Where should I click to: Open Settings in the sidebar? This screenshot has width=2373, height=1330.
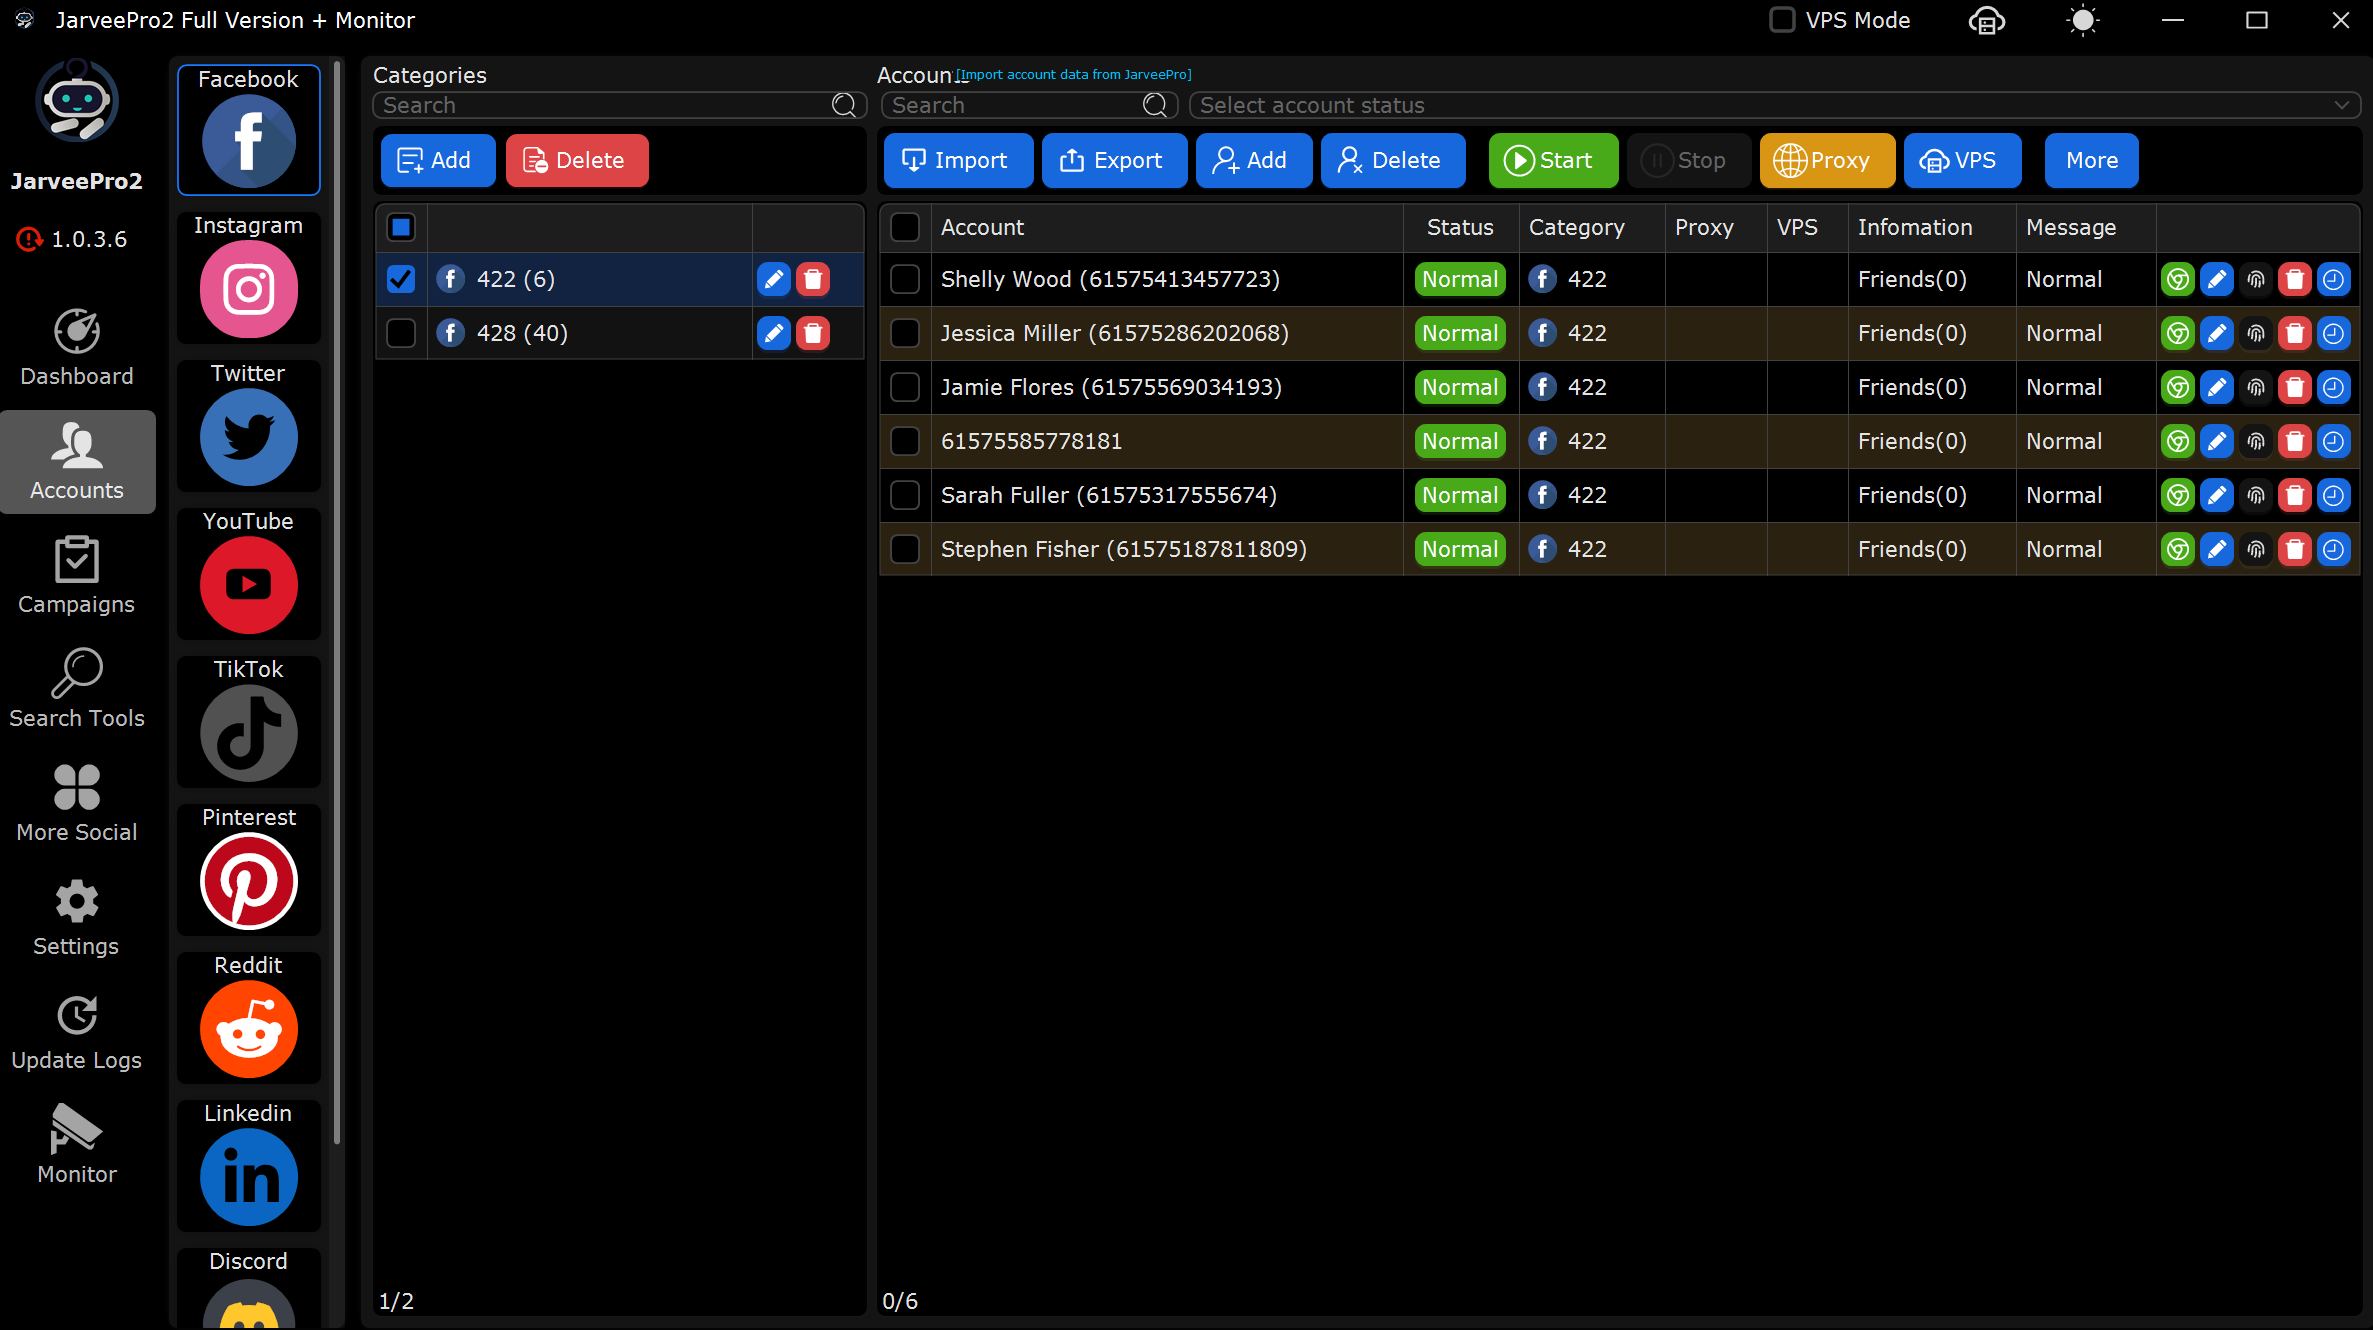click(x=77, y=917)
